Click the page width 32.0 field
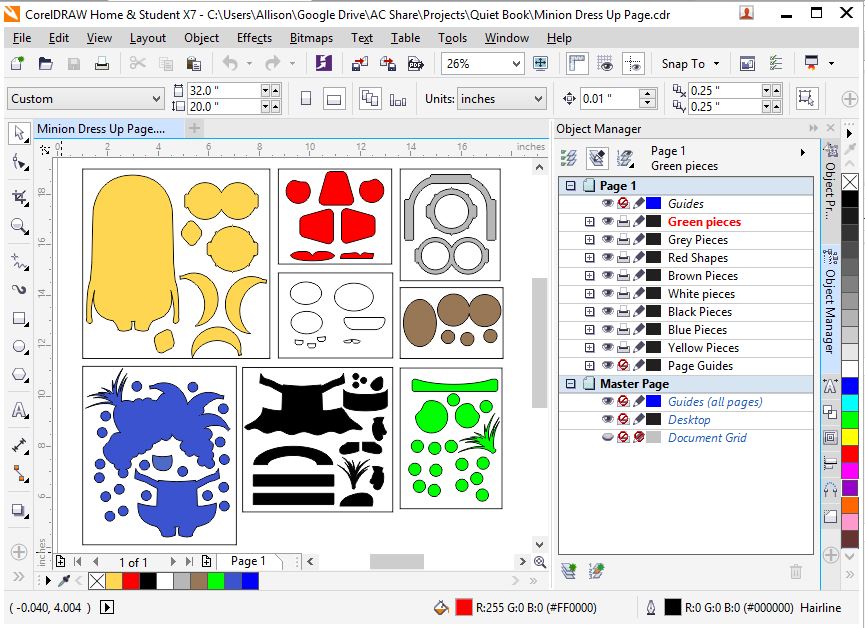The image size is (865, 628). 223,90
